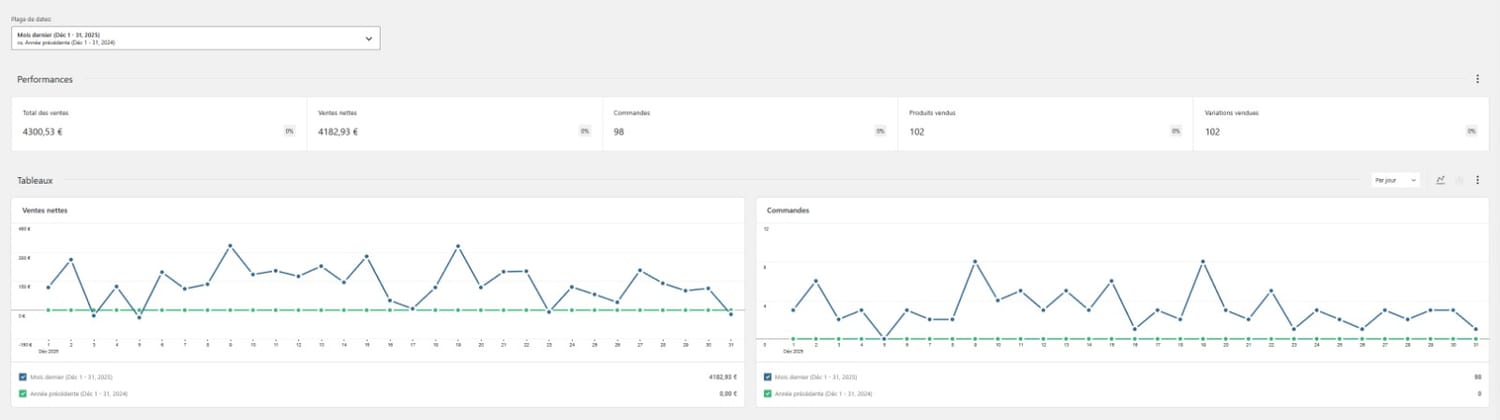Uncheck Mois dernier in Ventes nettes chart

23,377
